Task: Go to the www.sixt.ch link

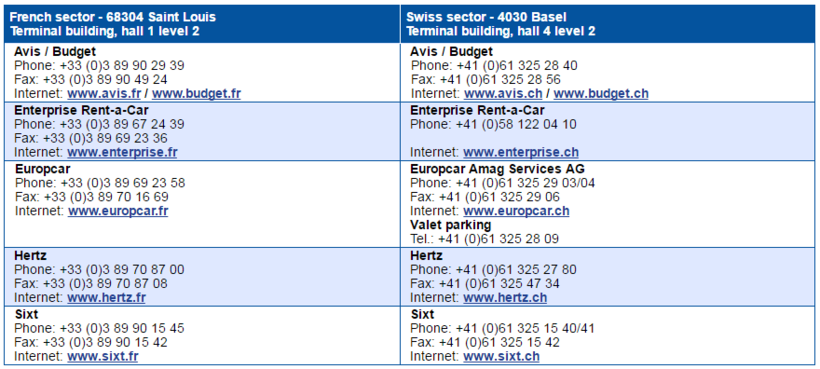Action: 501,356
